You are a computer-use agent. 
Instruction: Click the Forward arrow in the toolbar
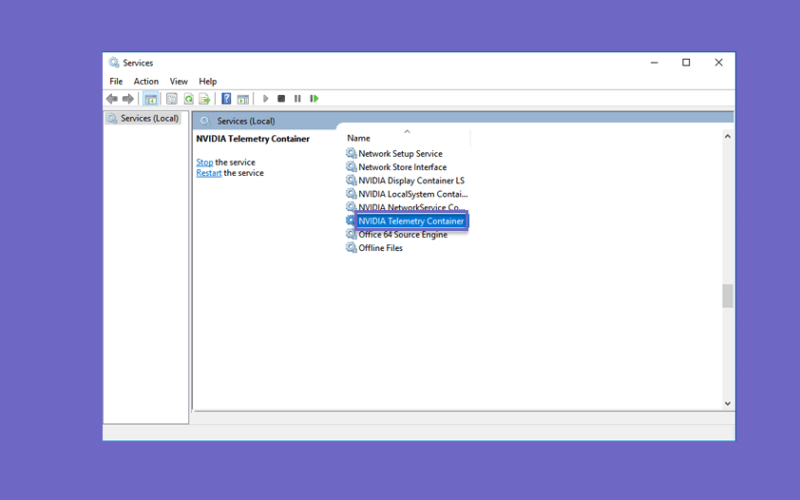pos(128,98)
